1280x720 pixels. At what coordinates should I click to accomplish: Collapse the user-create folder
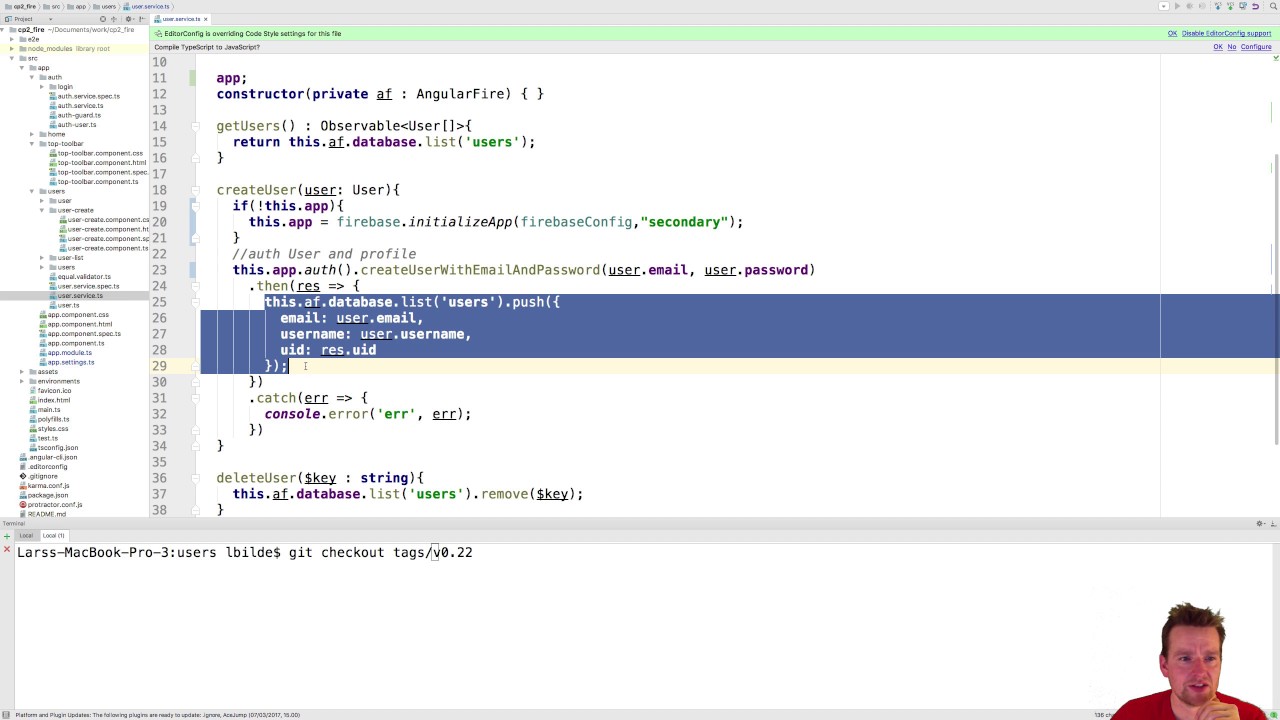41,210
